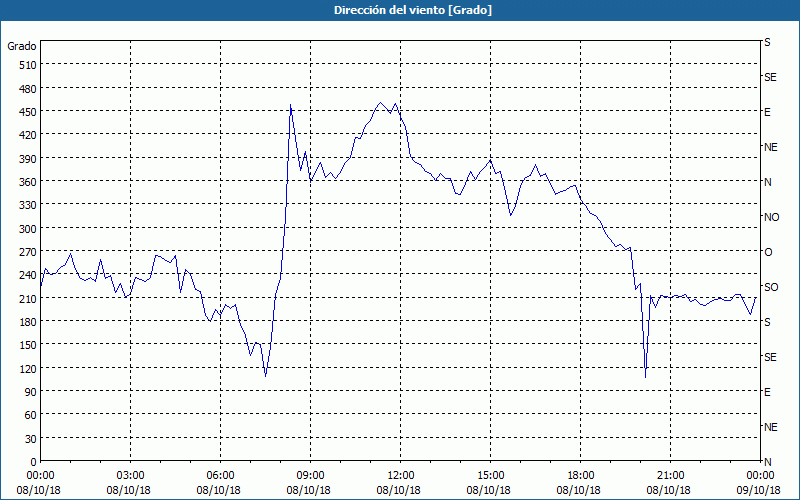The image size is (800, 500).
Task: Click the 09/10/18 date label
Action: [759, 490]
